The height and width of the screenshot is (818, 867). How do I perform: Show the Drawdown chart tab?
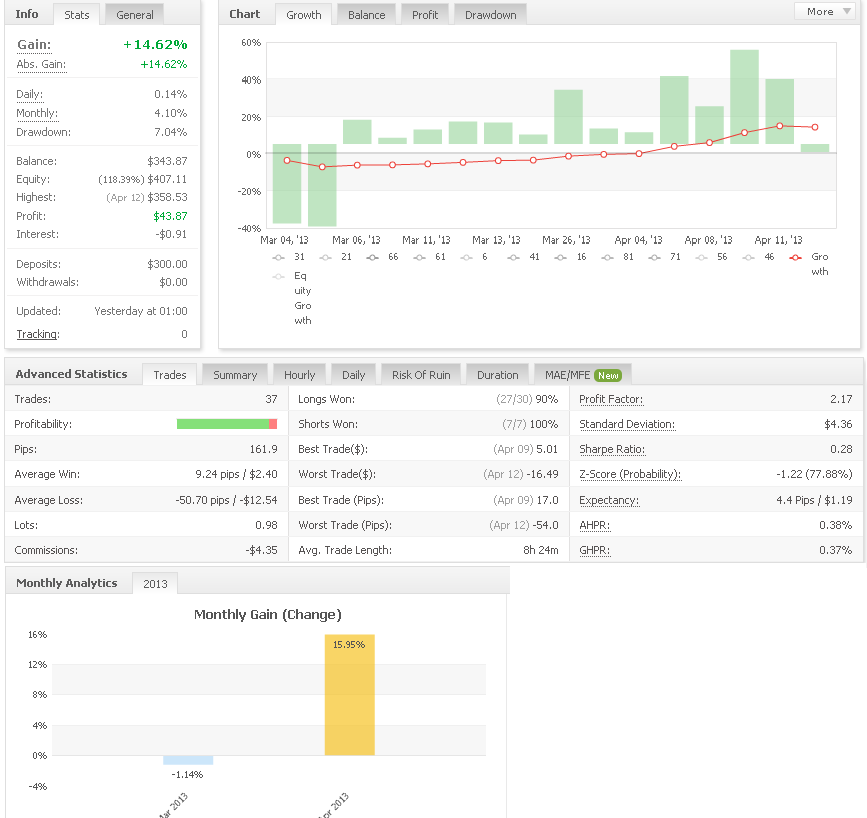click(490, 15)
